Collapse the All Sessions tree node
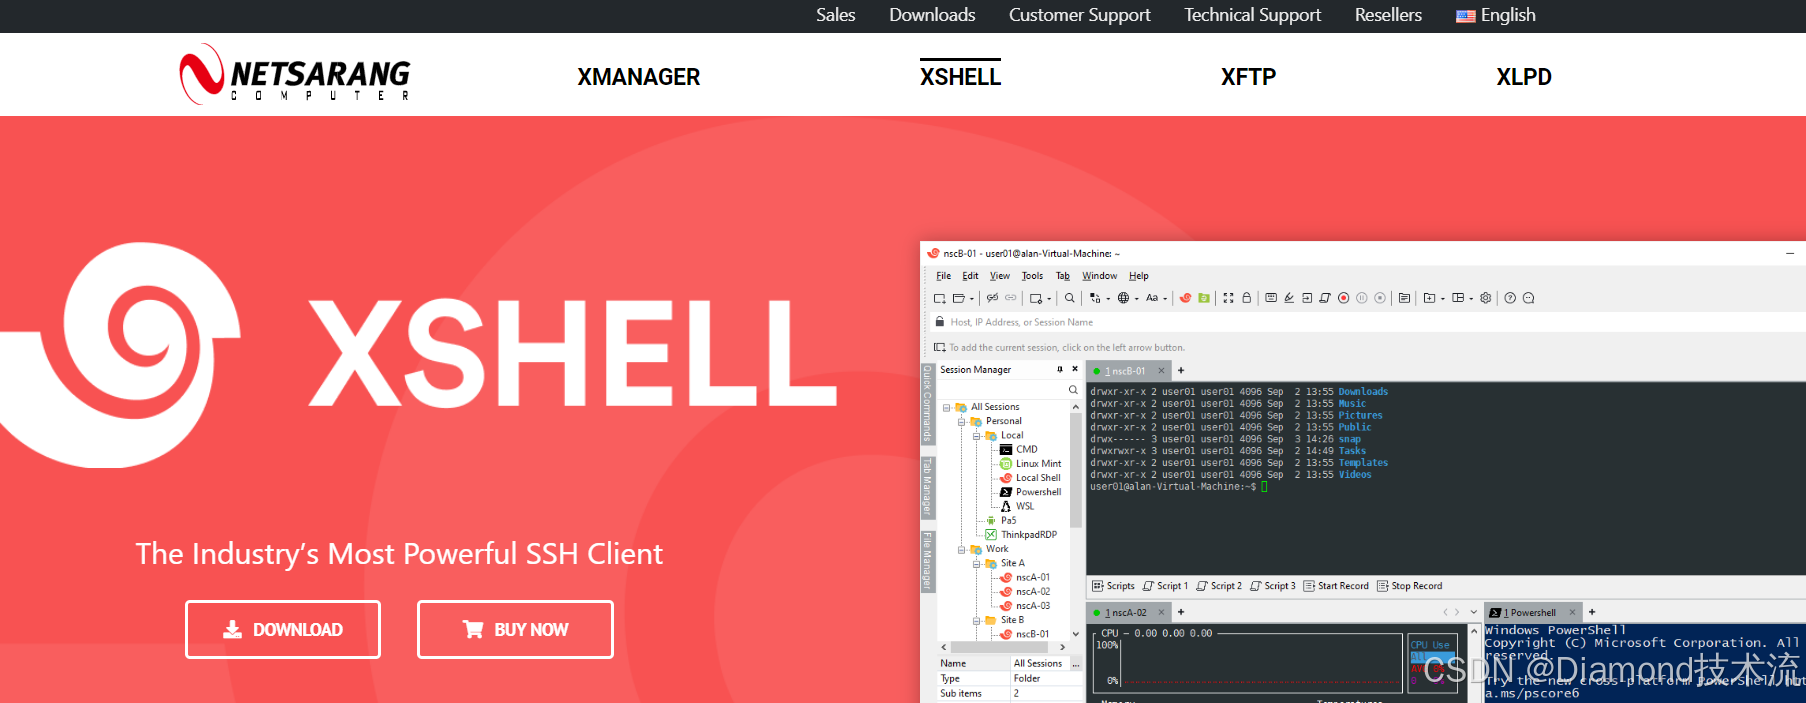The height and width of the screenshot is (703, 1806). [x=946, y=408]
